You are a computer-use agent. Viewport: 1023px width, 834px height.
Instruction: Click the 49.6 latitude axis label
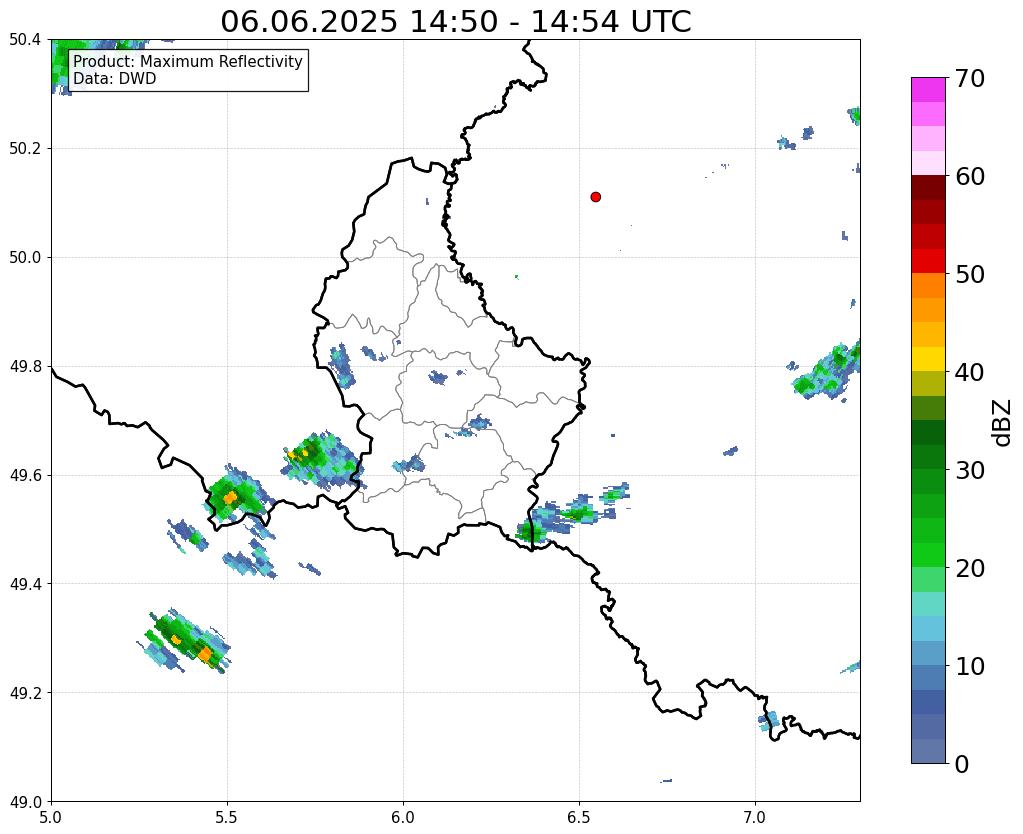[x=25, y=476]
